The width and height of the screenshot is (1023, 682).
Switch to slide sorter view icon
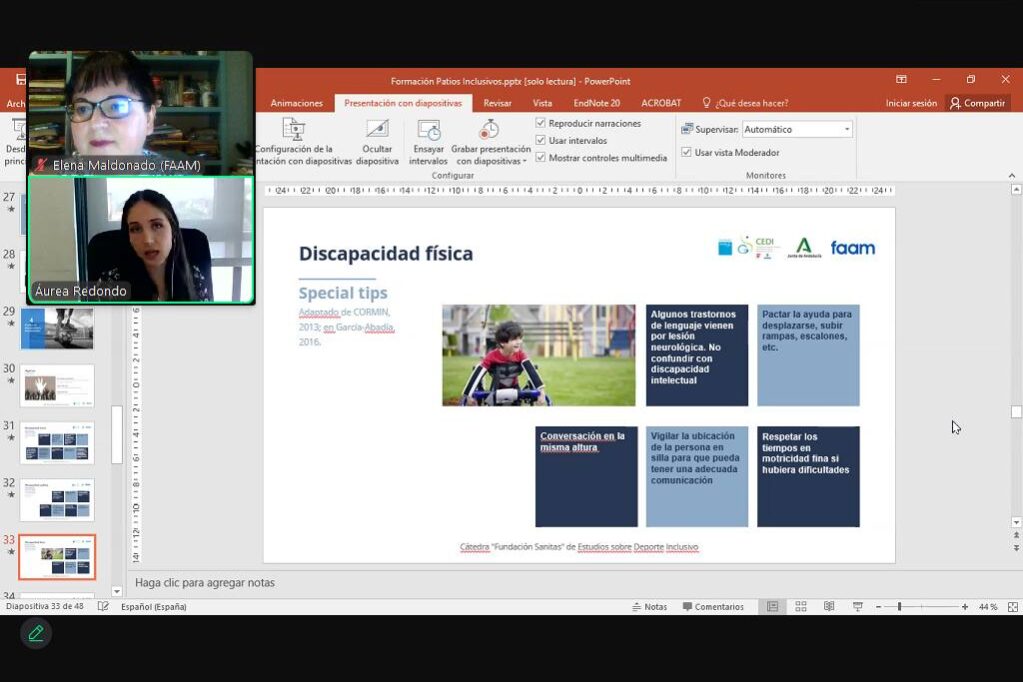(x=801, y=606)
